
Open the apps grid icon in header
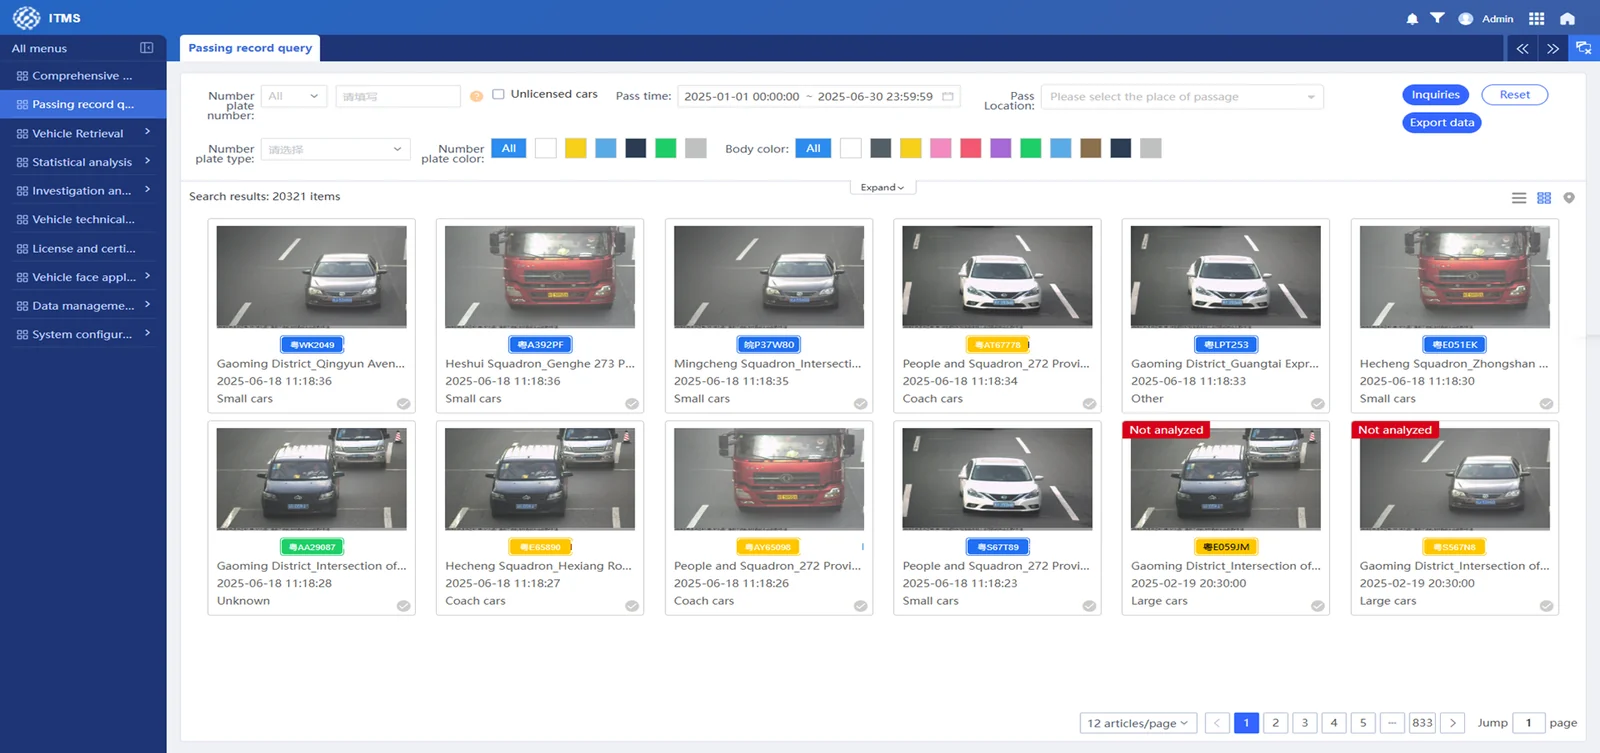pos(1537,19)
